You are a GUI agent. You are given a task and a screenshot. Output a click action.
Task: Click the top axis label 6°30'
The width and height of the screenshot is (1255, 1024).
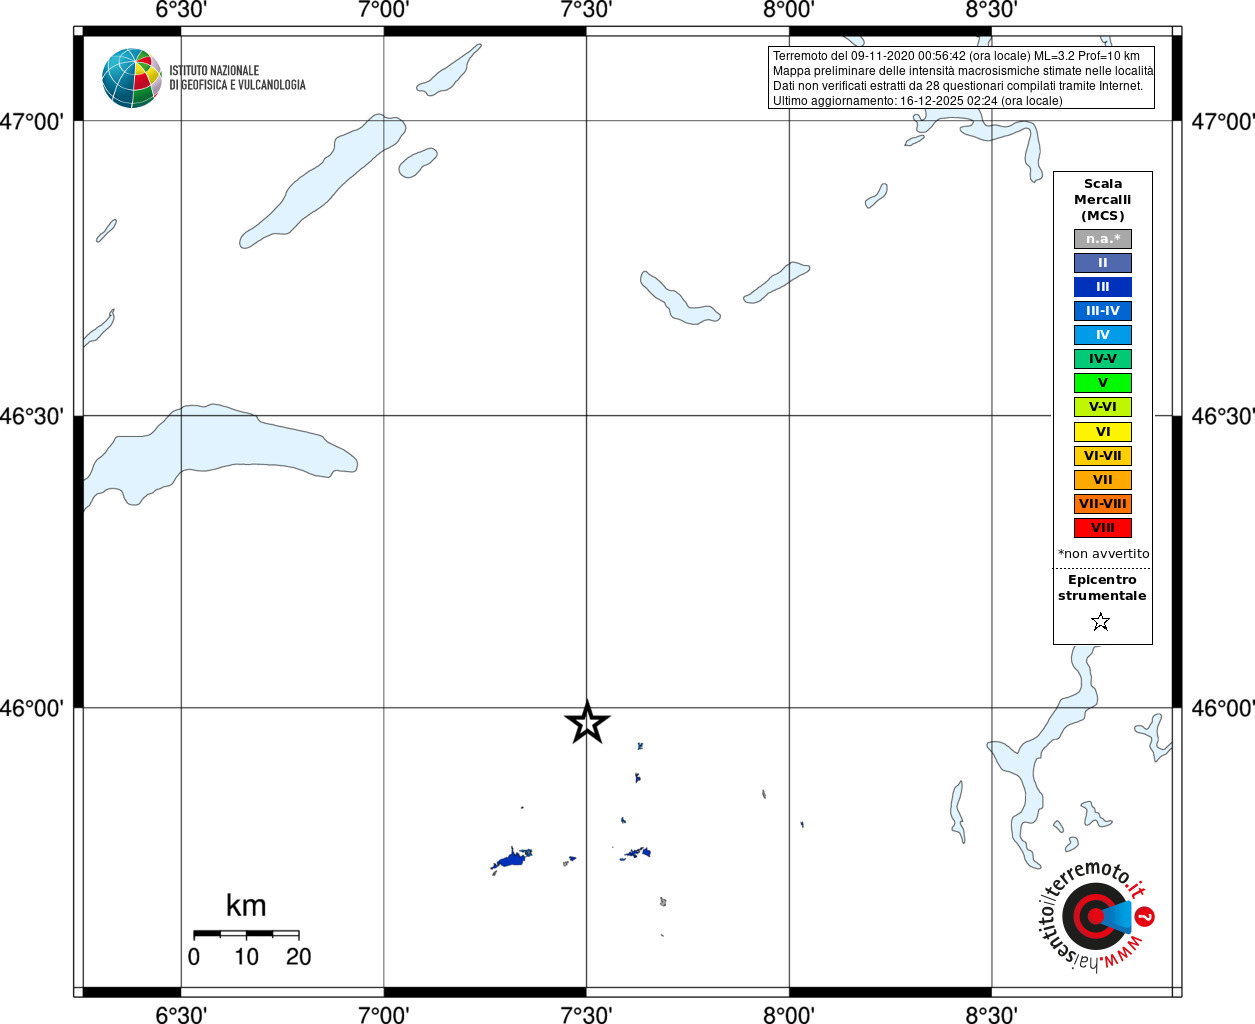point(181,10)
